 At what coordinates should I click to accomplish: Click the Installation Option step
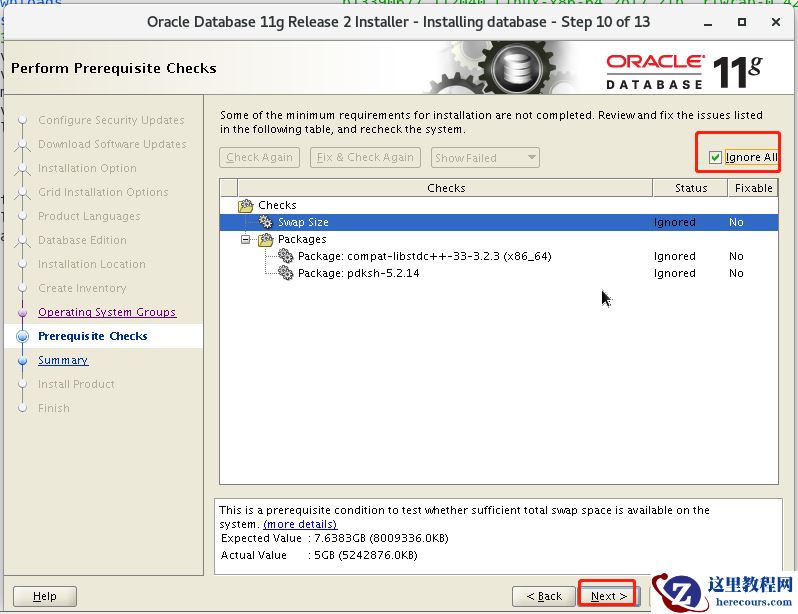87,168
